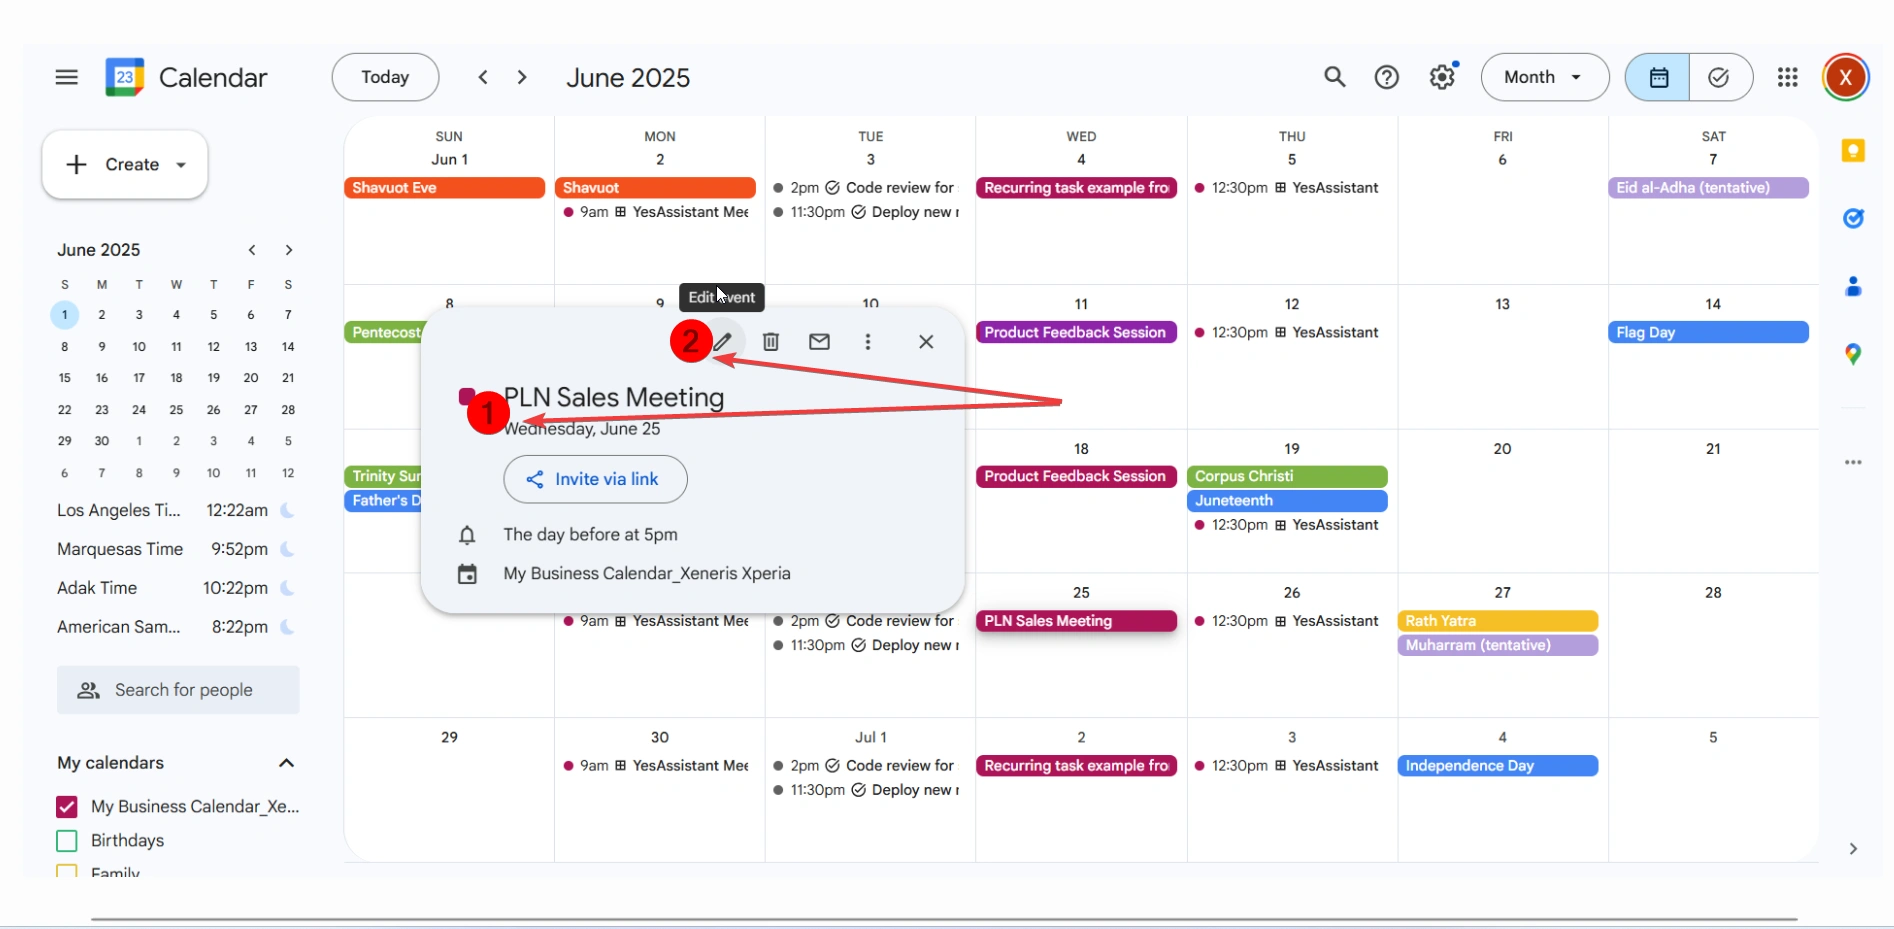1894x929 pixels.
Task: Open the event options three-dot menu
Action: click(867, 342)
